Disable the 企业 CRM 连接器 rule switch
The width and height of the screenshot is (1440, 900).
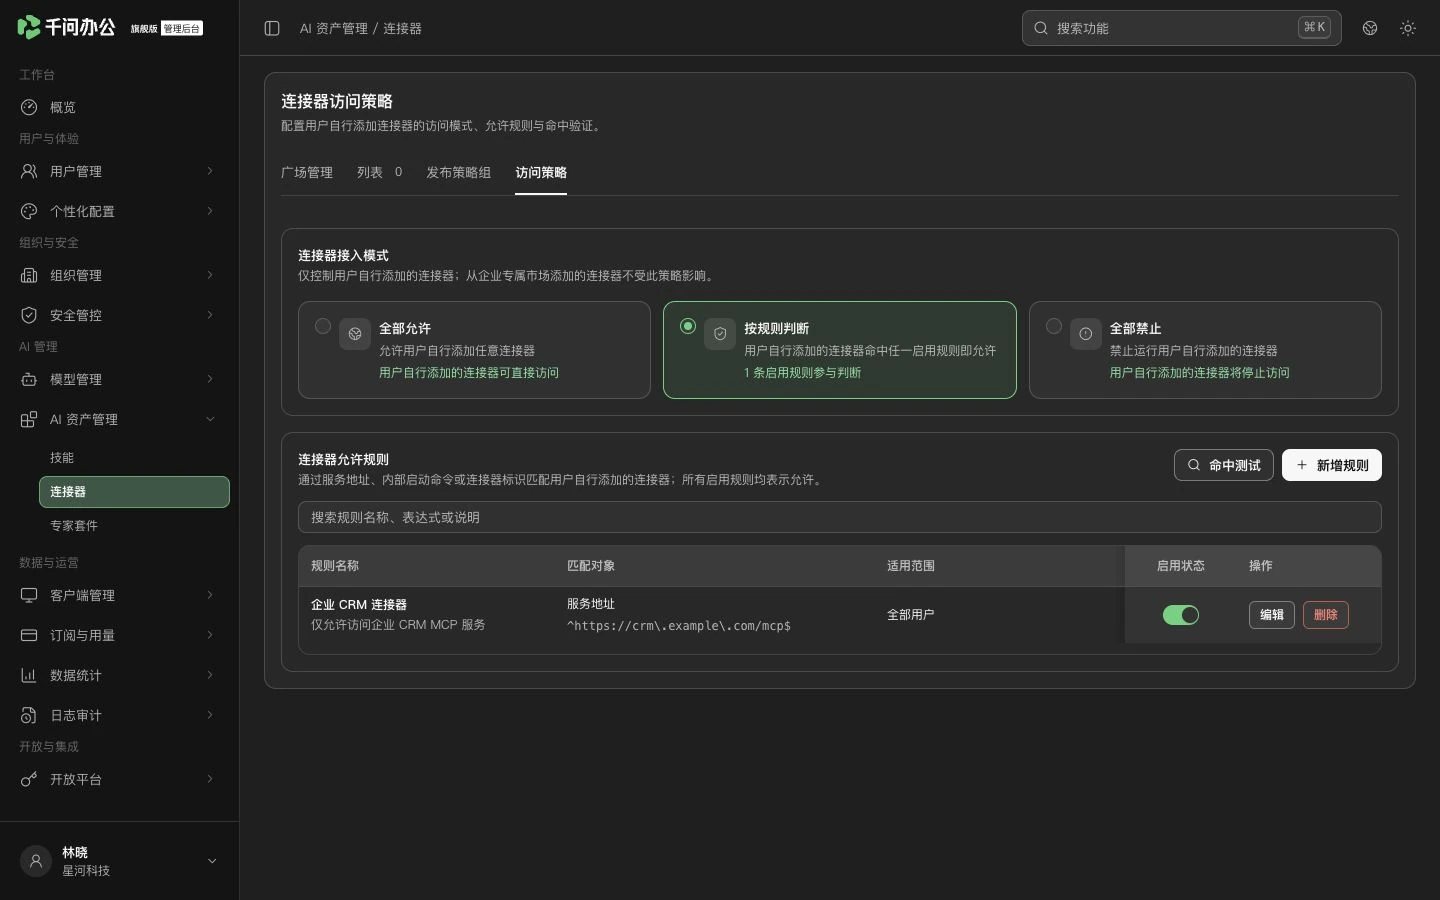[1181, 615]
